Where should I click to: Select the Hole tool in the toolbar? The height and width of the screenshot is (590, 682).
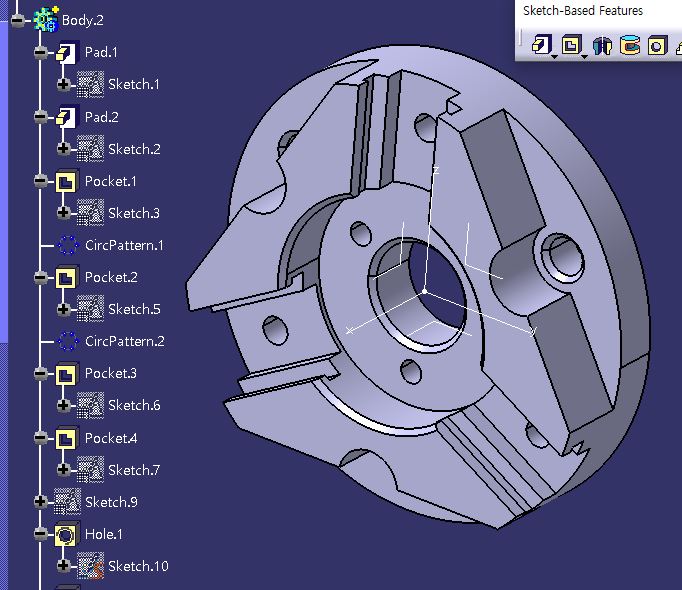[x=657, y=45]
